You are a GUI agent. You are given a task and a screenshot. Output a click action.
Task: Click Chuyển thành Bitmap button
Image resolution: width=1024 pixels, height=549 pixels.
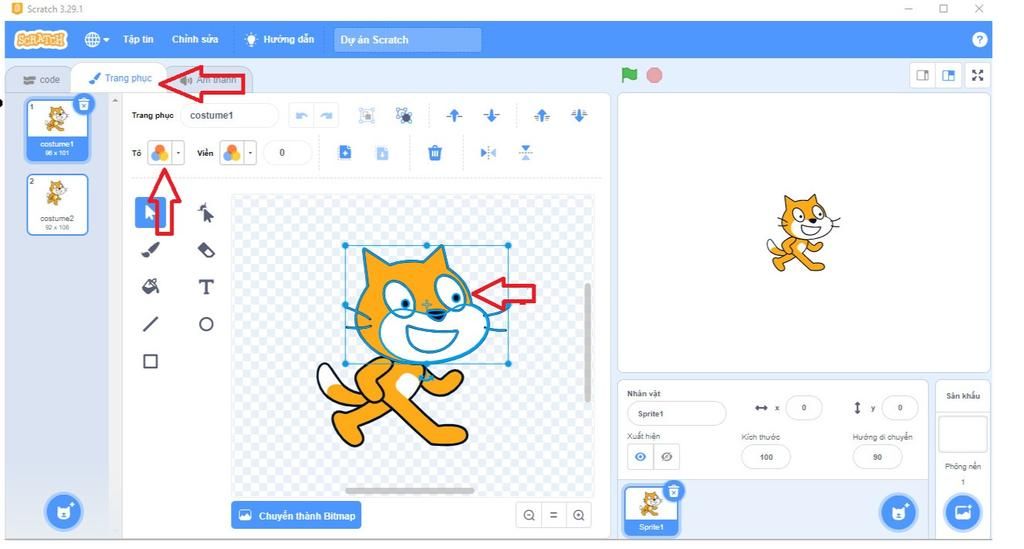tap(296, 515)
